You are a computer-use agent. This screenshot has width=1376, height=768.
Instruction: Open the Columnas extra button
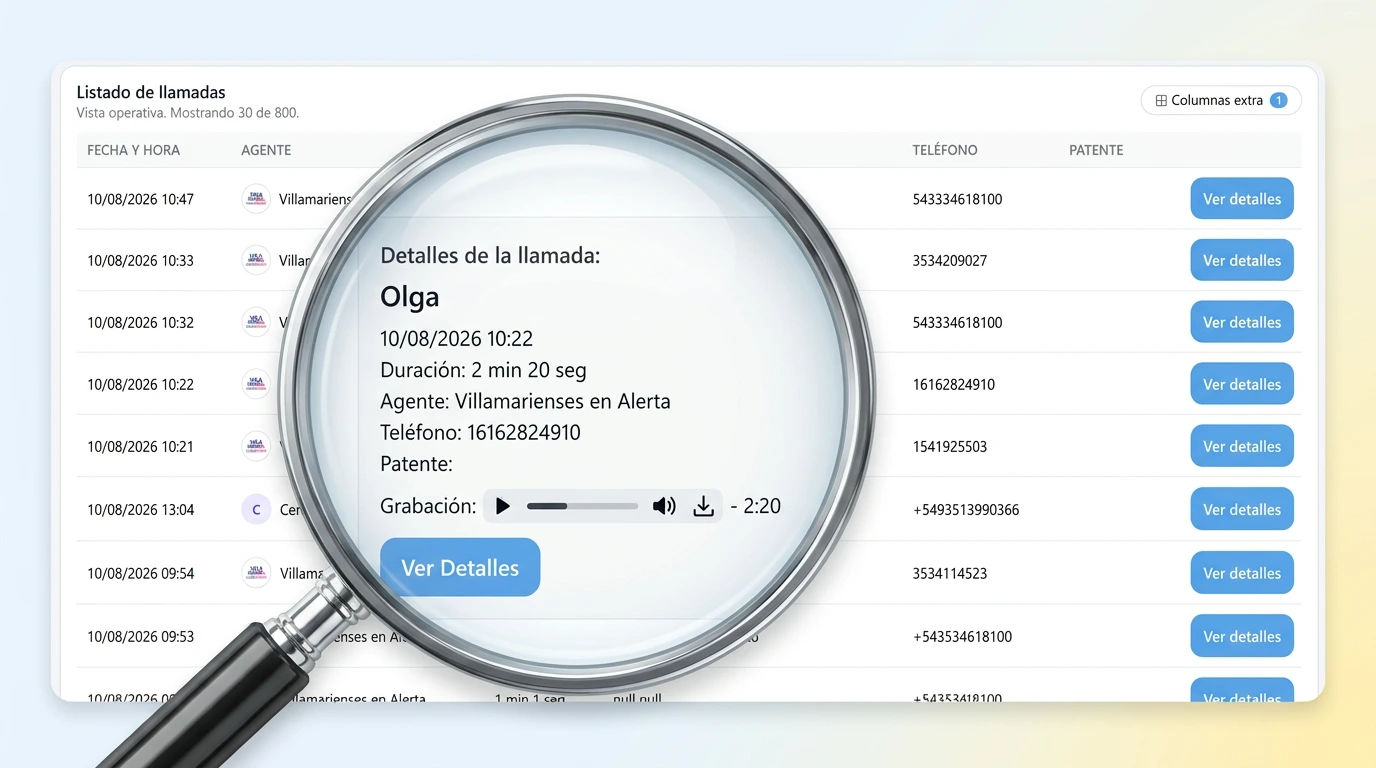[1221, 100]
